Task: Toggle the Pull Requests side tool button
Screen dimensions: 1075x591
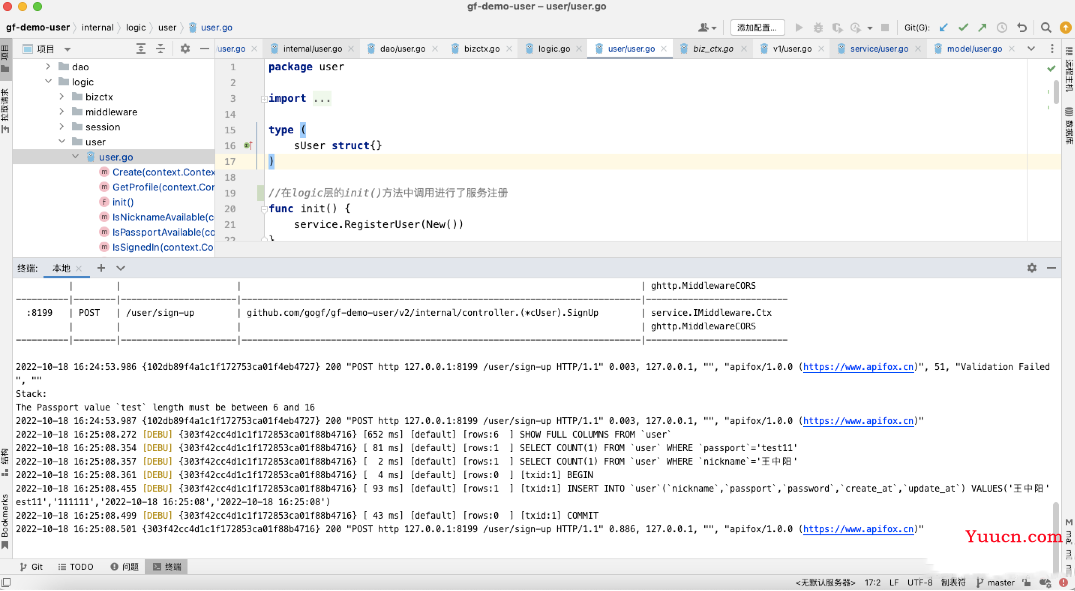Action: click(5, 111)
